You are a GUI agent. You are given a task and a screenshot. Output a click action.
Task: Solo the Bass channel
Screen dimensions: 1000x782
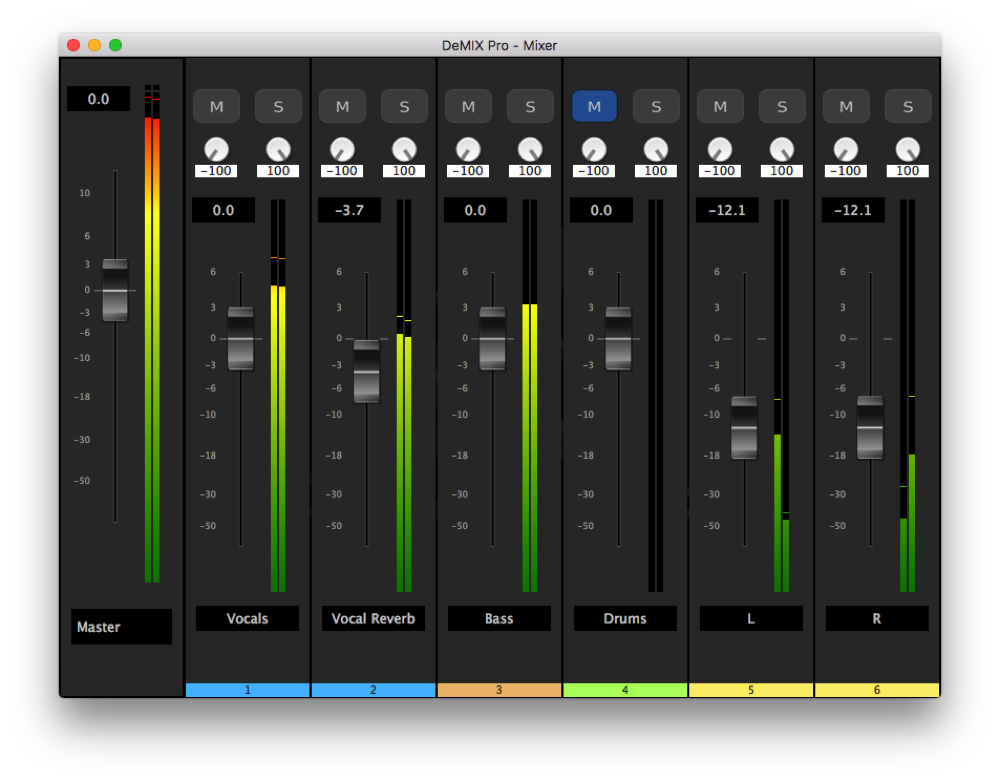pyautogui.click(x=530, y=107)
